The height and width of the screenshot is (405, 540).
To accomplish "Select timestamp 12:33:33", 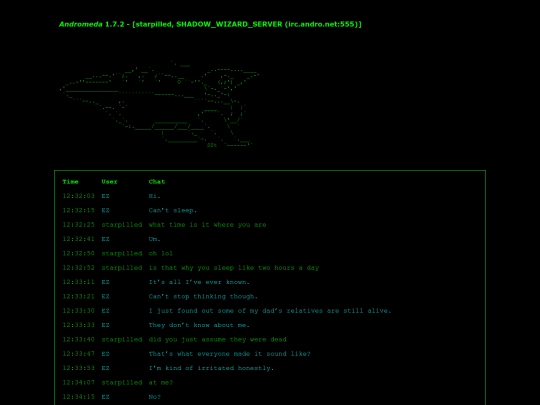I will tap(78, 325).
